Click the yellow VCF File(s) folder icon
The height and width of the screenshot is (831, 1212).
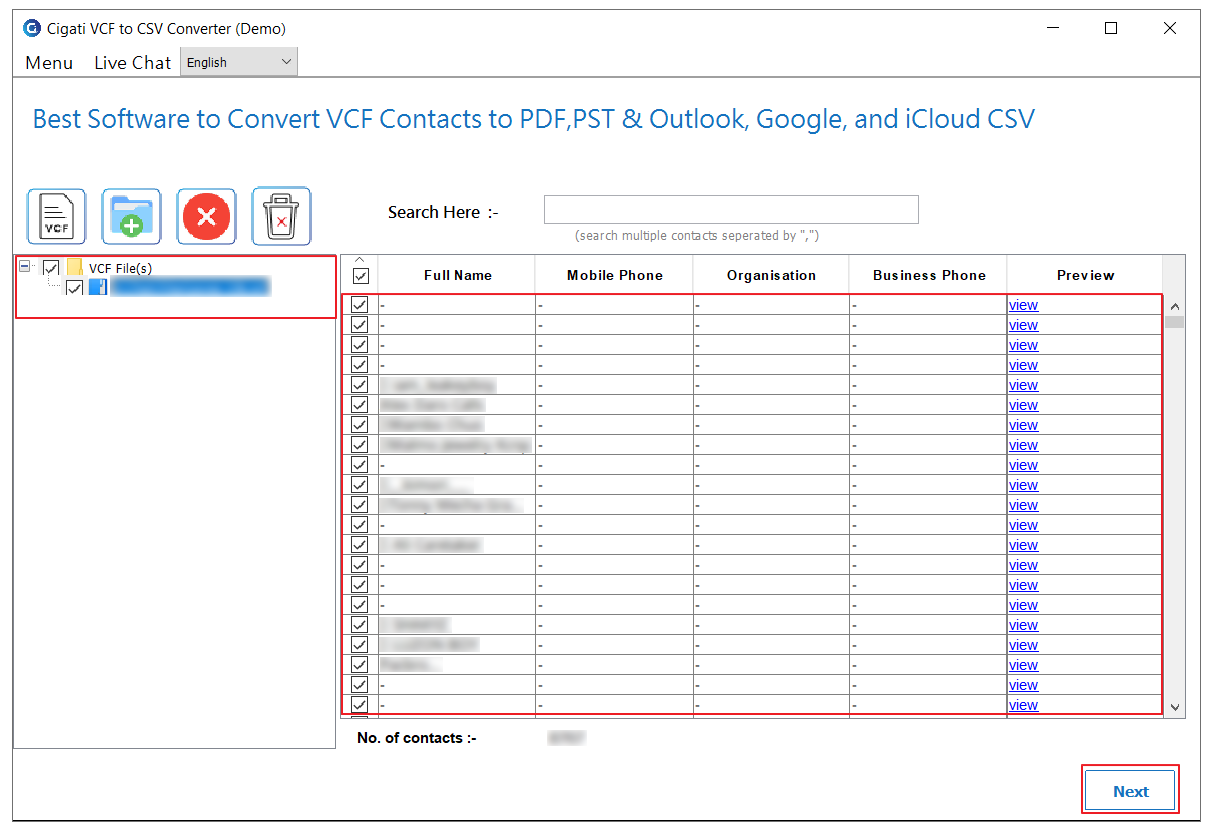[75, 267]
